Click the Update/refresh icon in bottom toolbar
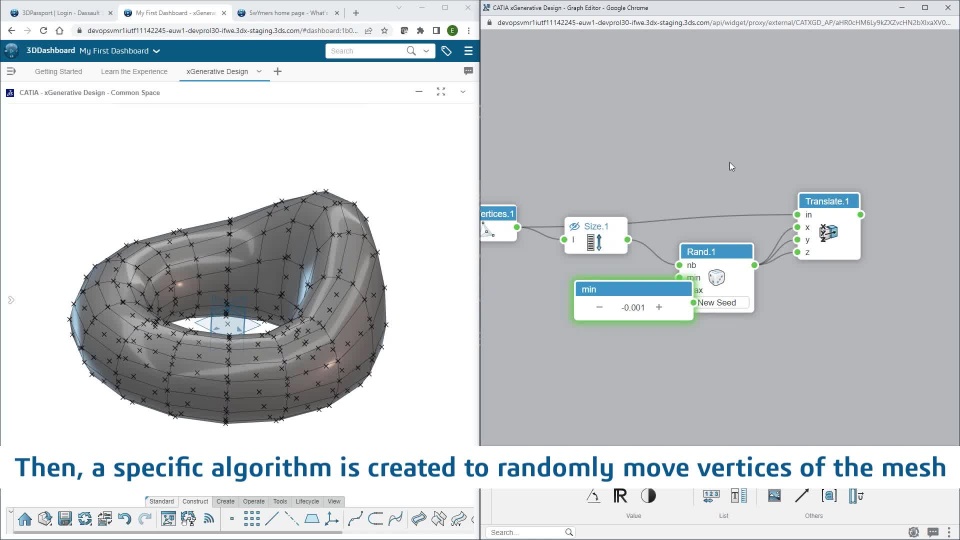 (x=84, y=519)
